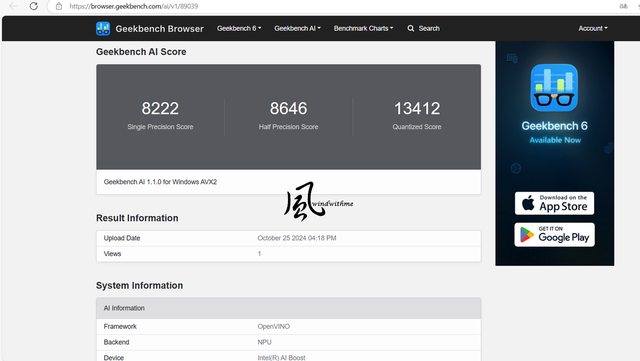Click the Geekbench Browser title text
This screenshot has width=640, height=361.
(x=160, y=29)
